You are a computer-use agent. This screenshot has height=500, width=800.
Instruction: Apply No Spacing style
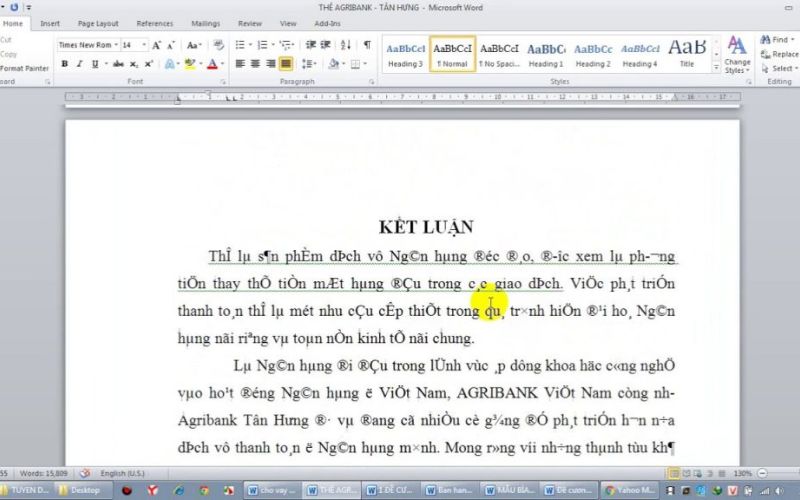(499, 54)
